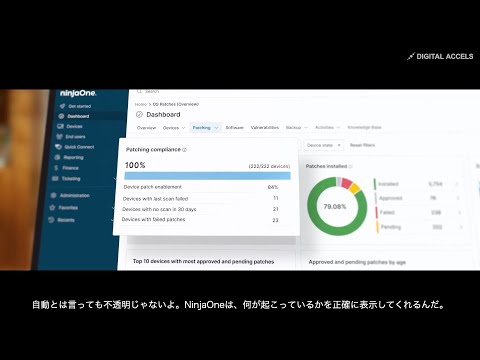This screenshot has height=360, width=480.
Task: Open the Pending row chevron arrow
Action: point(461,227)
